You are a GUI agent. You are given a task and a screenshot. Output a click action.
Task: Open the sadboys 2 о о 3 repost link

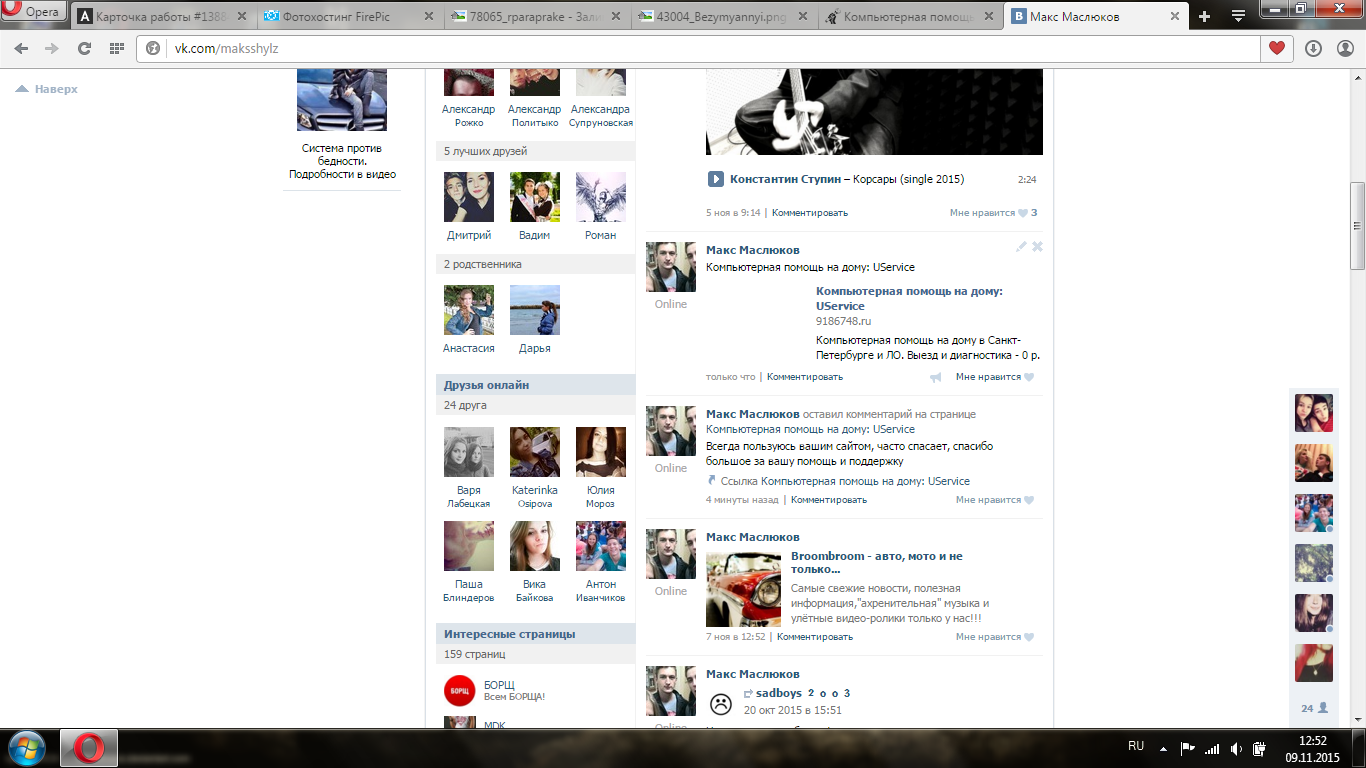(803, 693)
